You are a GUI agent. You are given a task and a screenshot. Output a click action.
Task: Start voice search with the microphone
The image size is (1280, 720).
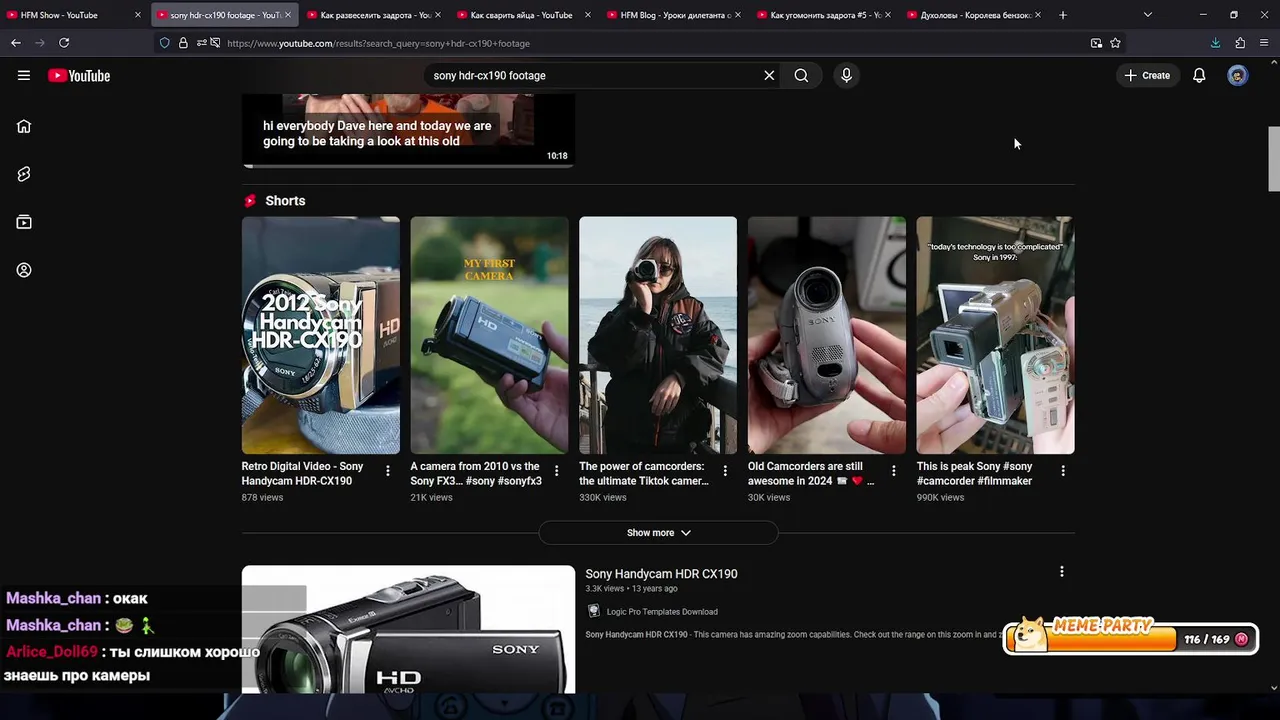(x=846, y=75)
